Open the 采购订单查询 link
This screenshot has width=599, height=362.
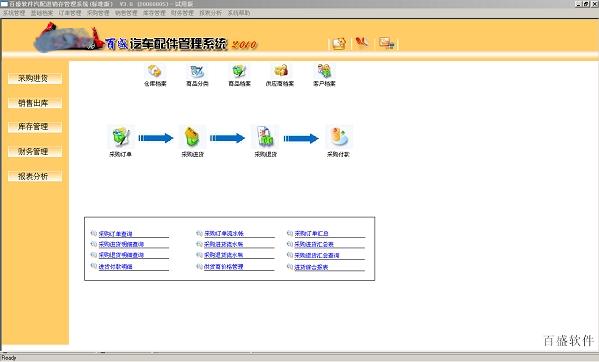tap(115, 234)
